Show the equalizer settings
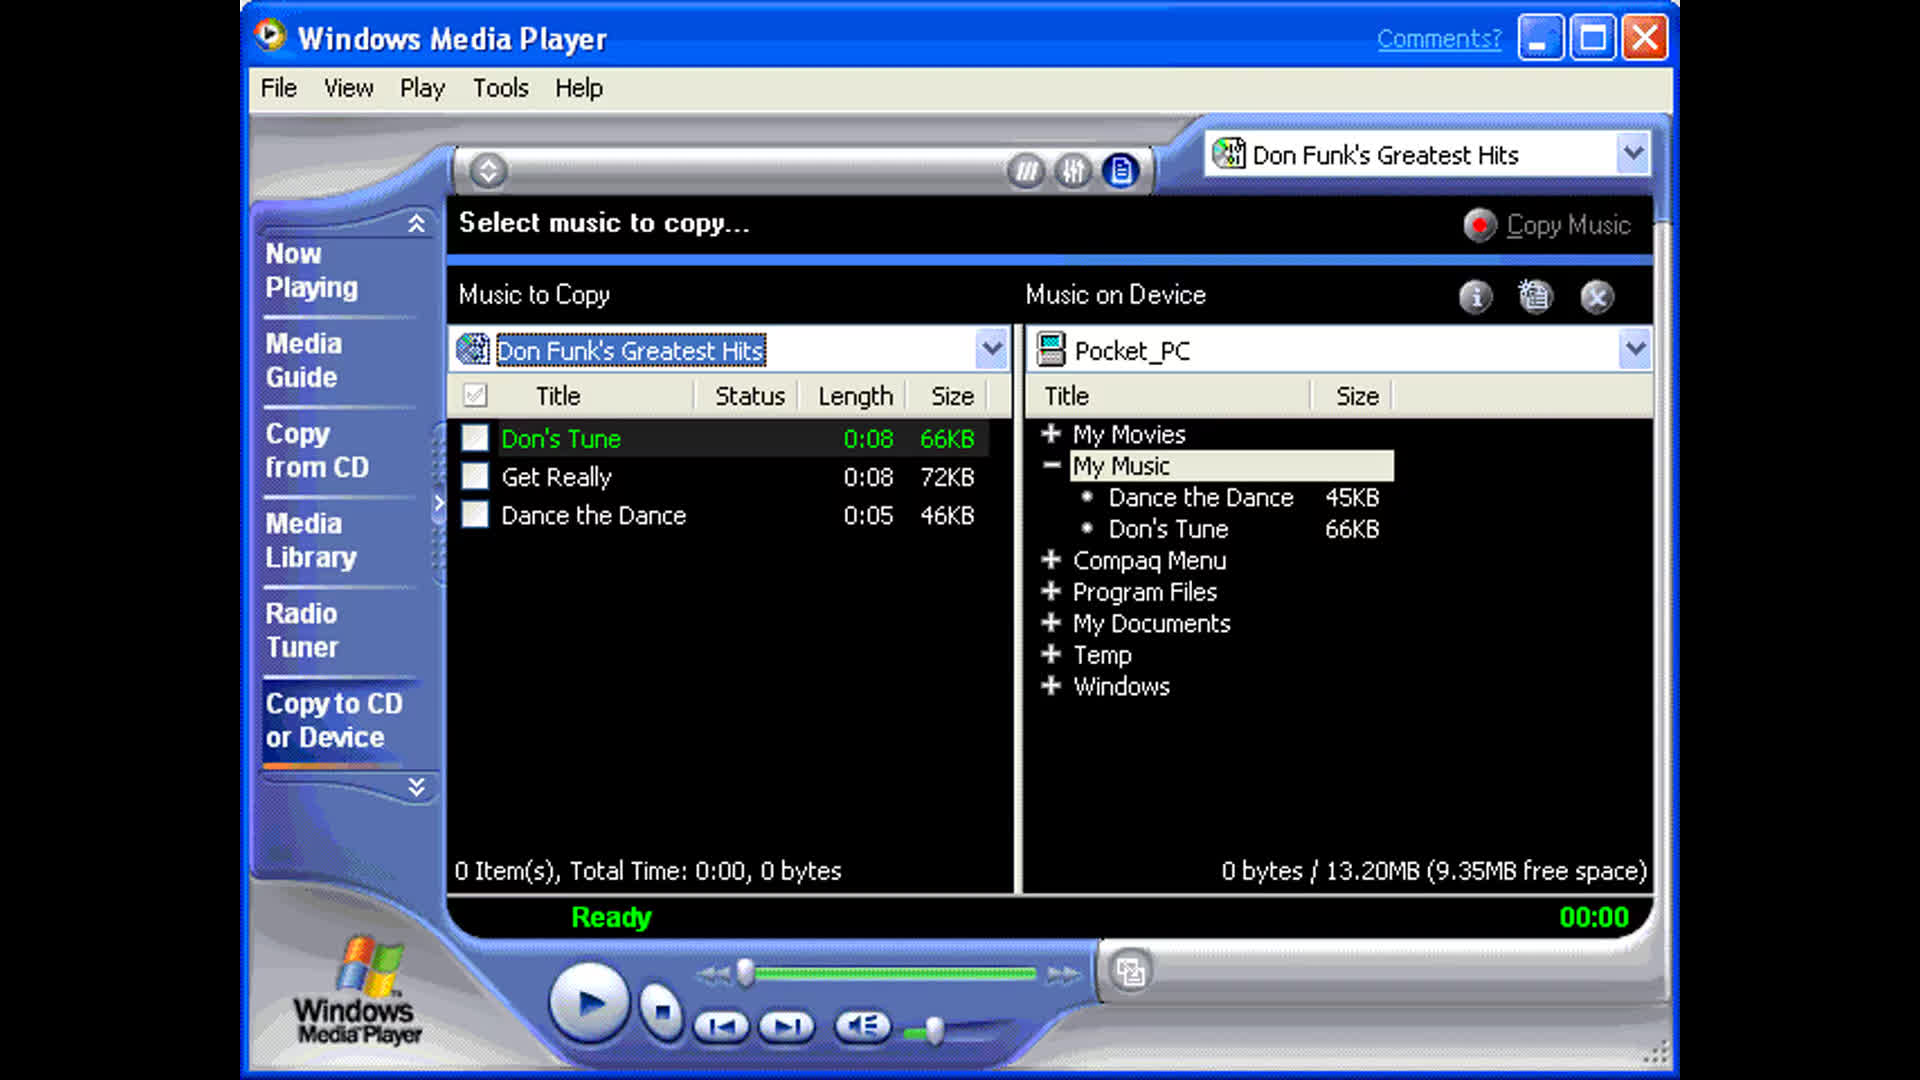The image size is (1920, 1080). coord(1073,171)
